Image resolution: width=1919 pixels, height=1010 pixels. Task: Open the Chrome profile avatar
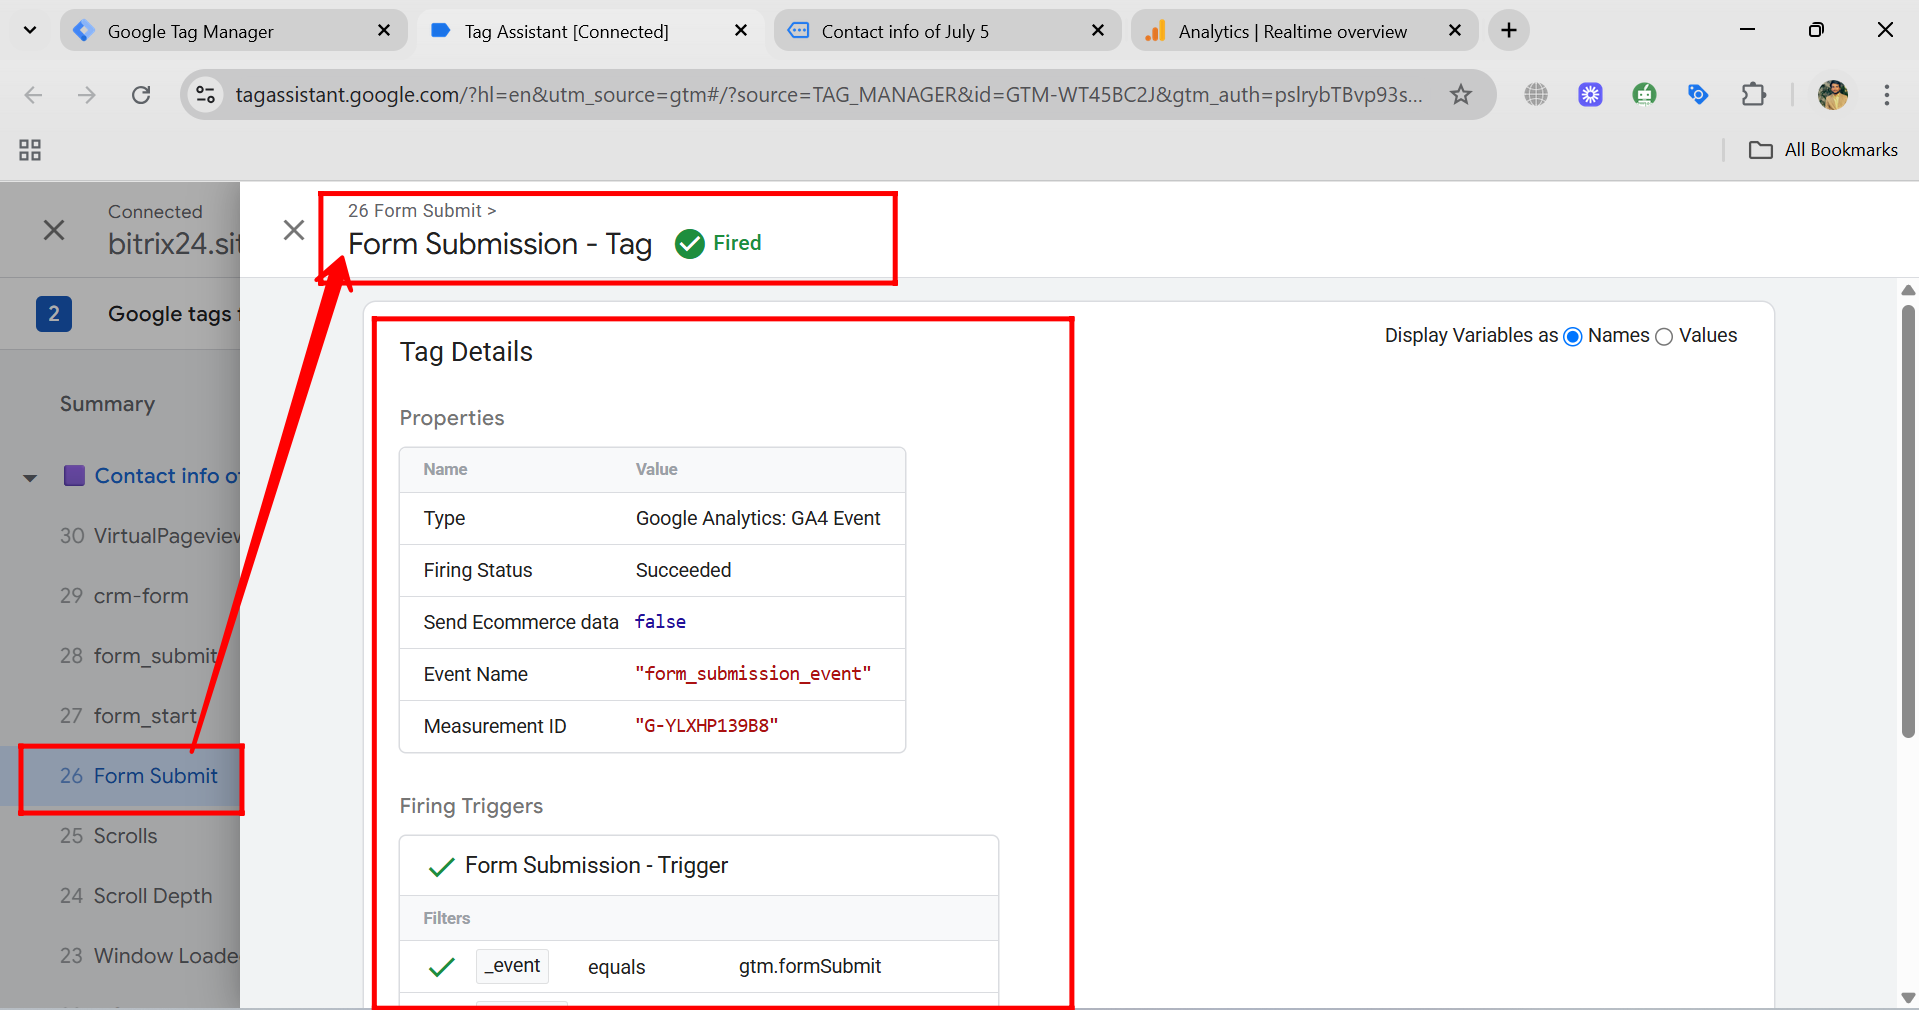pyautogui.click(x=1833, y=95)
